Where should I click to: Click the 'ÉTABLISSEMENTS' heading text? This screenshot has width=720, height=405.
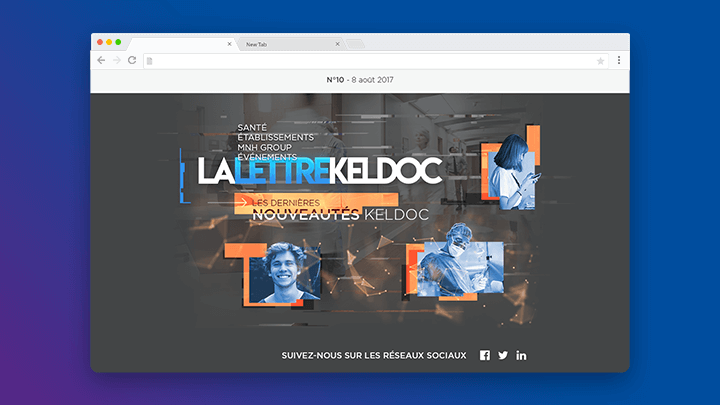(276, 137)
